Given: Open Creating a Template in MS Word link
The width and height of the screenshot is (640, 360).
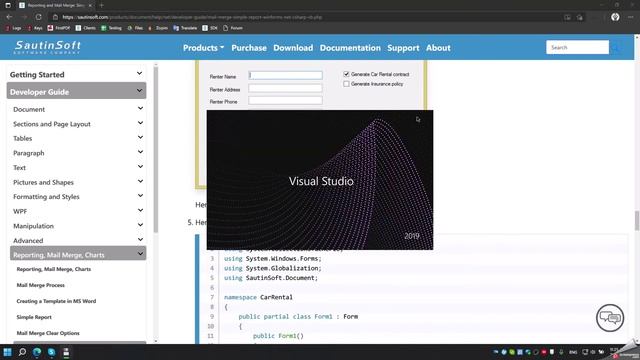Looking at the screenshot, I should 56,301.
